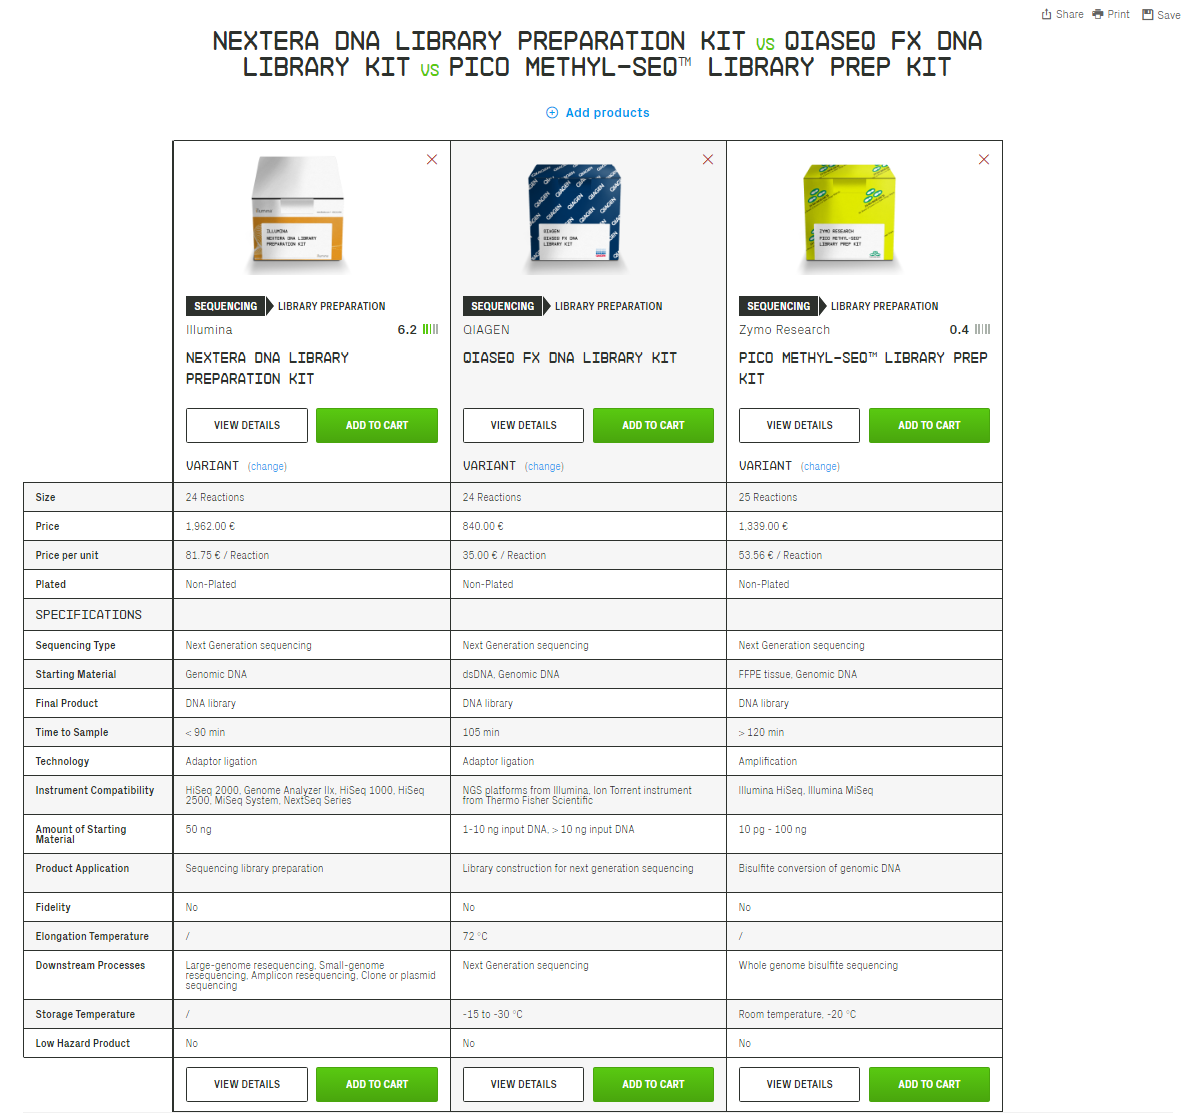Viewport: 1194px width, 1113px height.
Task: Click top View Details for QIAseq kit
Action: point(523,426)
